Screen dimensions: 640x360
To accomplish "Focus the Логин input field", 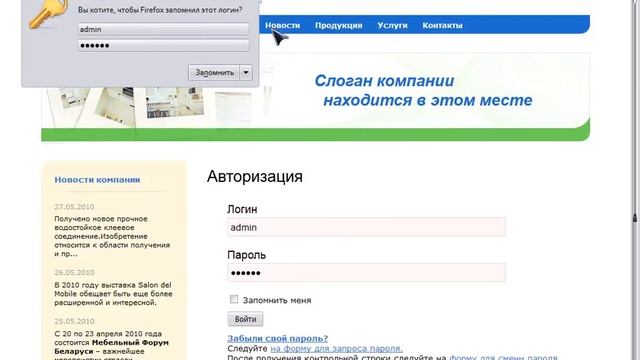I will [x=366, y=227].
